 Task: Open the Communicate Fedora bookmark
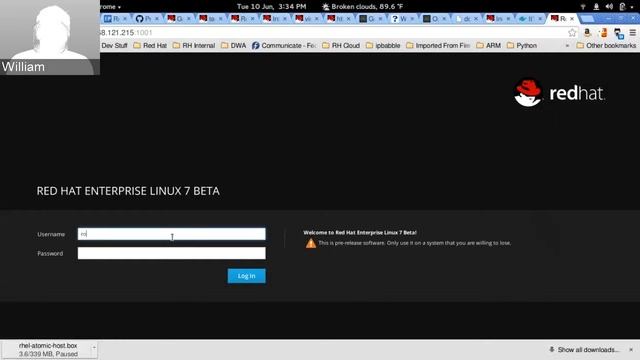pyautogui.click(x=284, y=45)
